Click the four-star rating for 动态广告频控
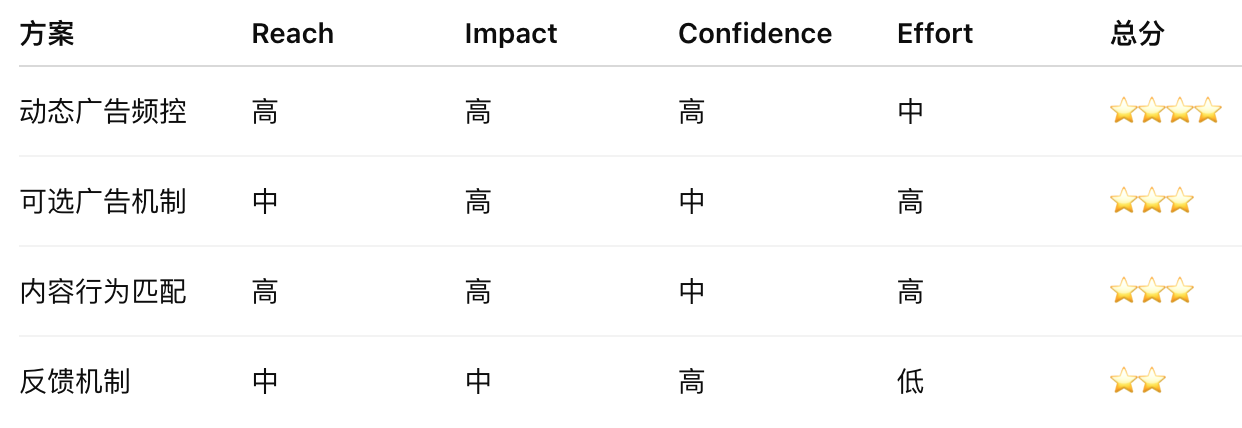 click(x=1166, y=111)
